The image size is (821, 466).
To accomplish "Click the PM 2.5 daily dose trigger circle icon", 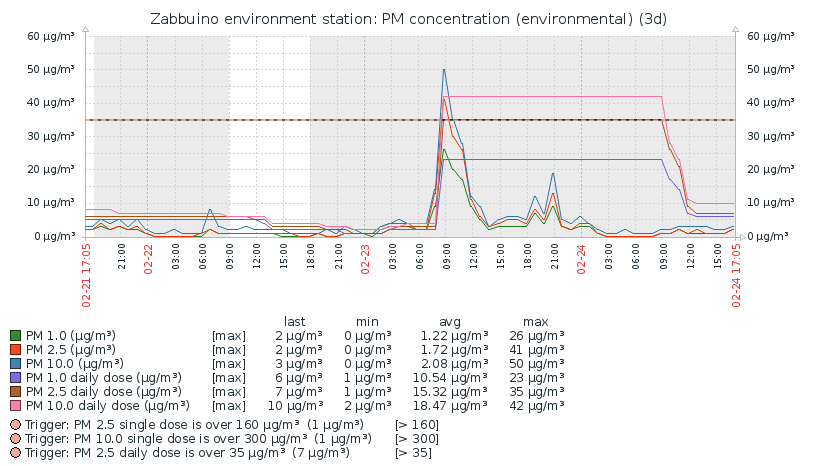I will coord(15,452).
